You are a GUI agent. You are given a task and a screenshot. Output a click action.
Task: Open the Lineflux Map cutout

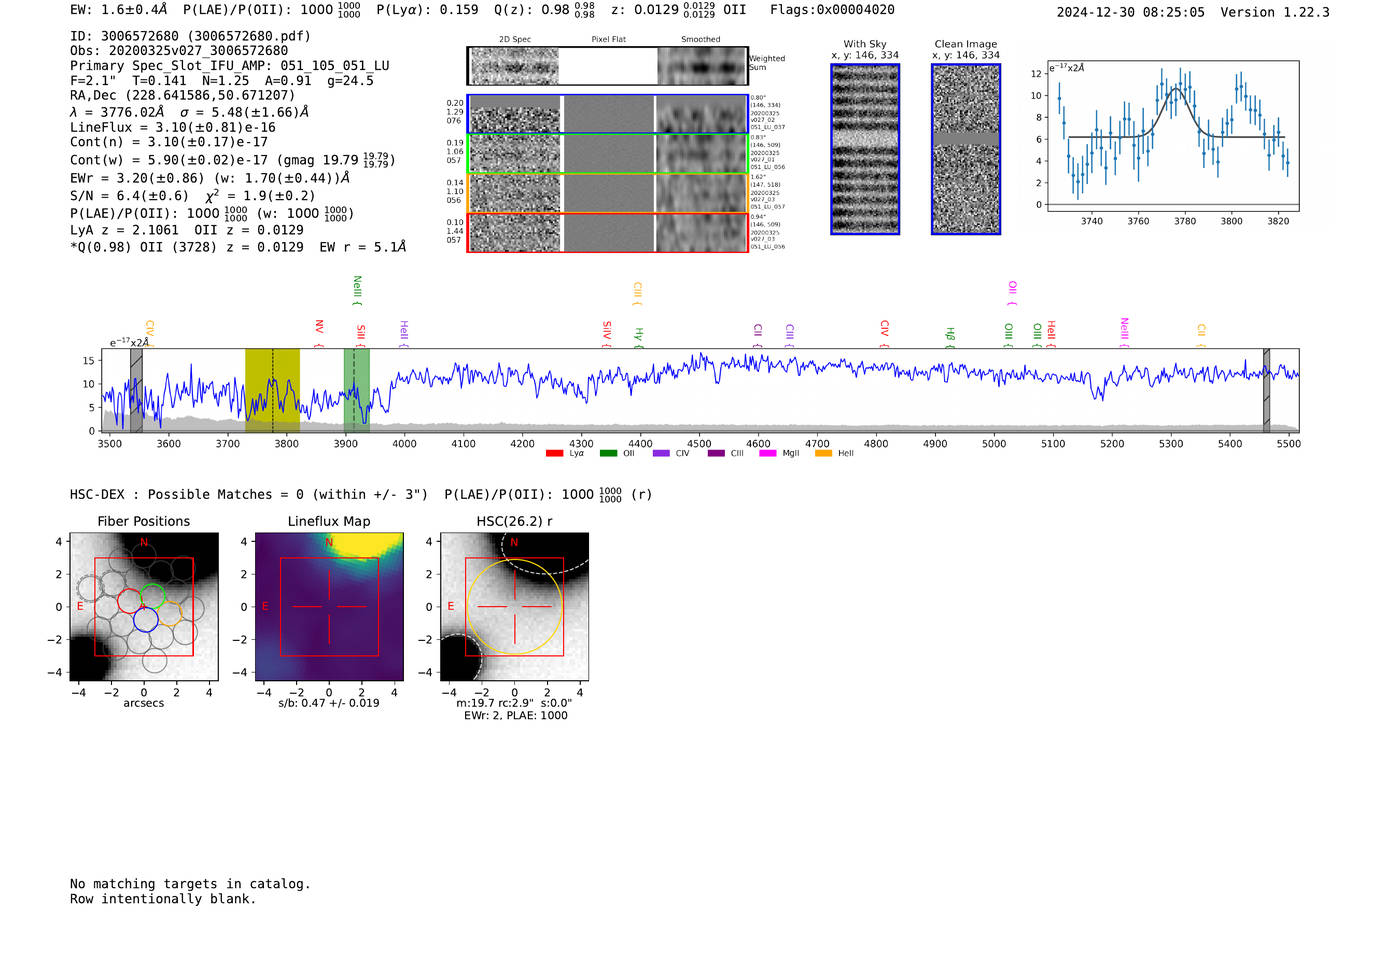tap(329, 607)
